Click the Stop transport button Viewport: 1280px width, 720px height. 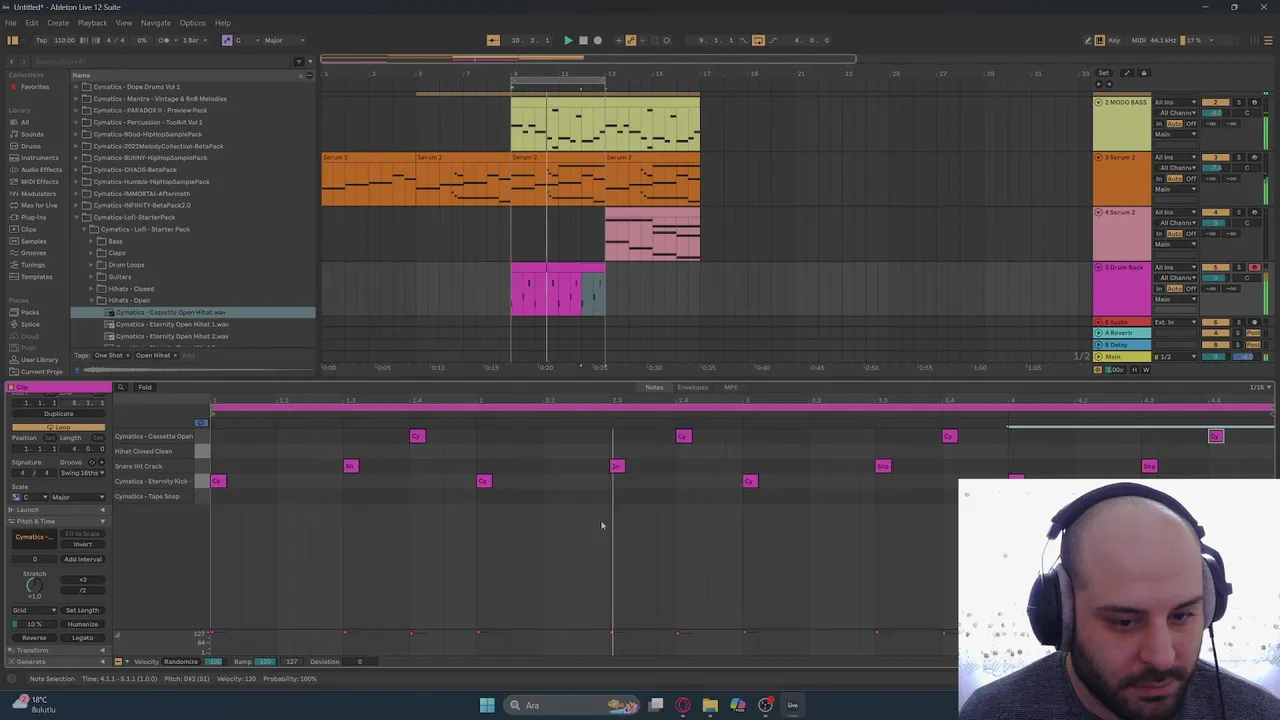[x=583, y=40]
